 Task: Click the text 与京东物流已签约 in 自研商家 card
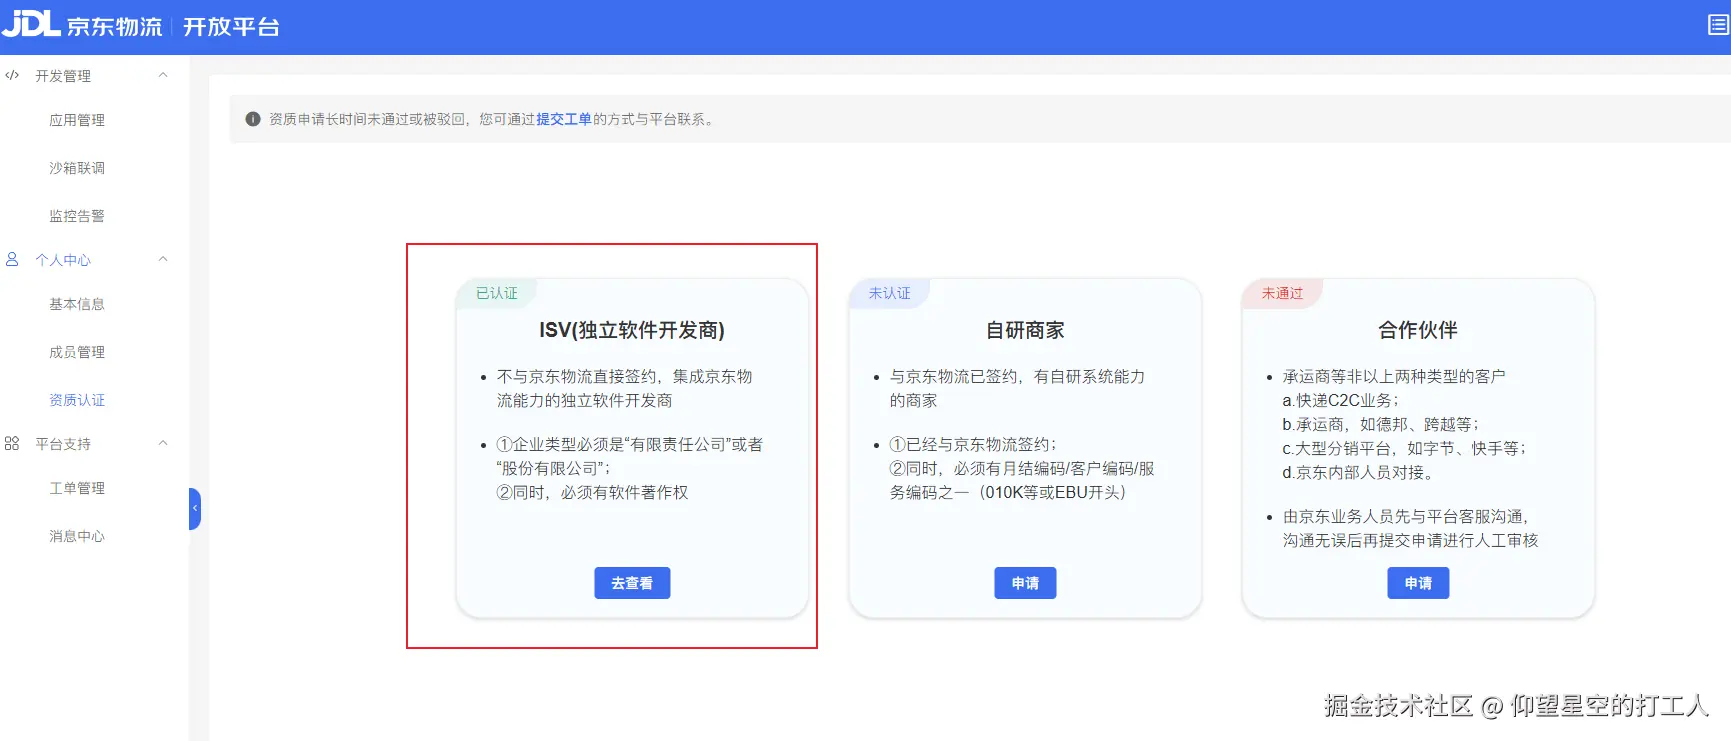(953, 376)
